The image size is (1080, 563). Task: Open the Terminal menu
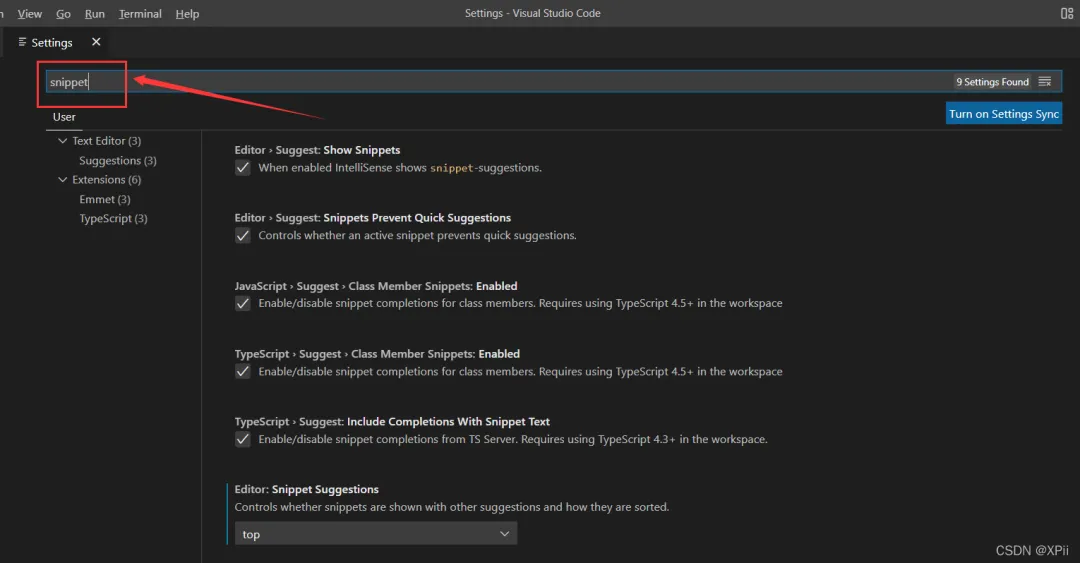pyautogui.click(x=140, y=14)
